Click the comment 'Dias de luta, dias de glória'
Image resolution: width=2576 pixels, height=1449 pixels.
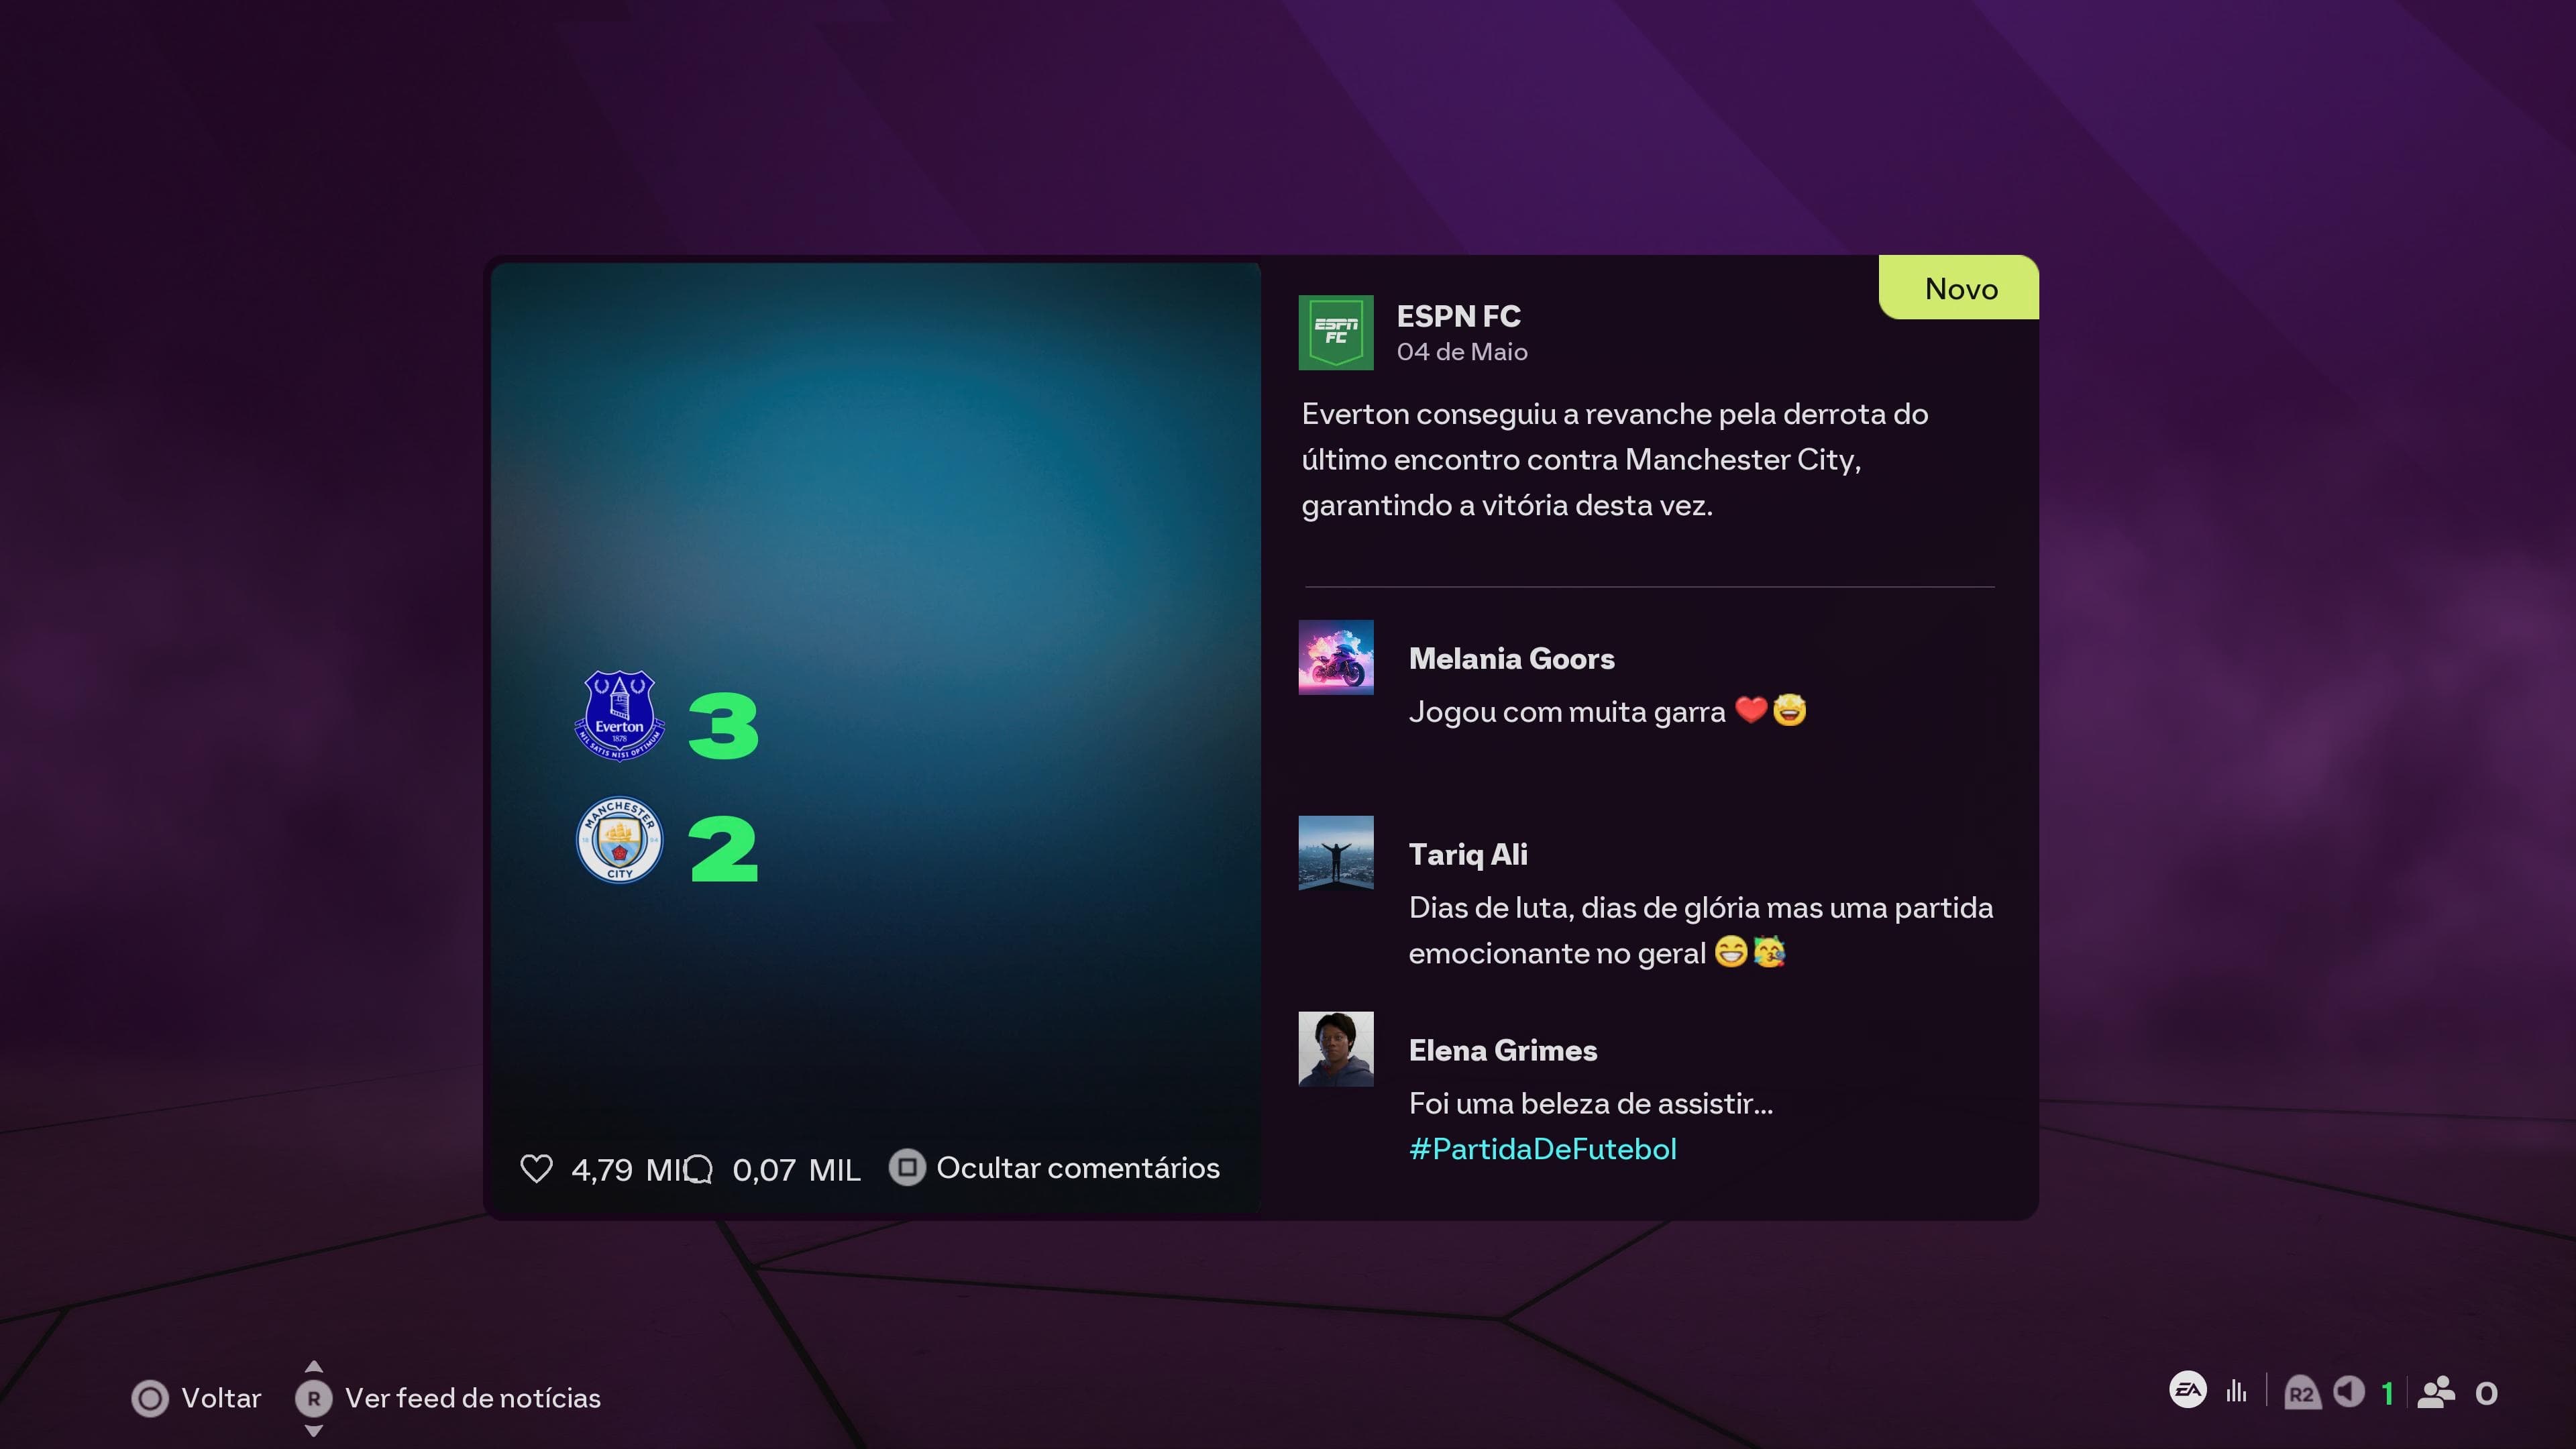click(1701, 930)
